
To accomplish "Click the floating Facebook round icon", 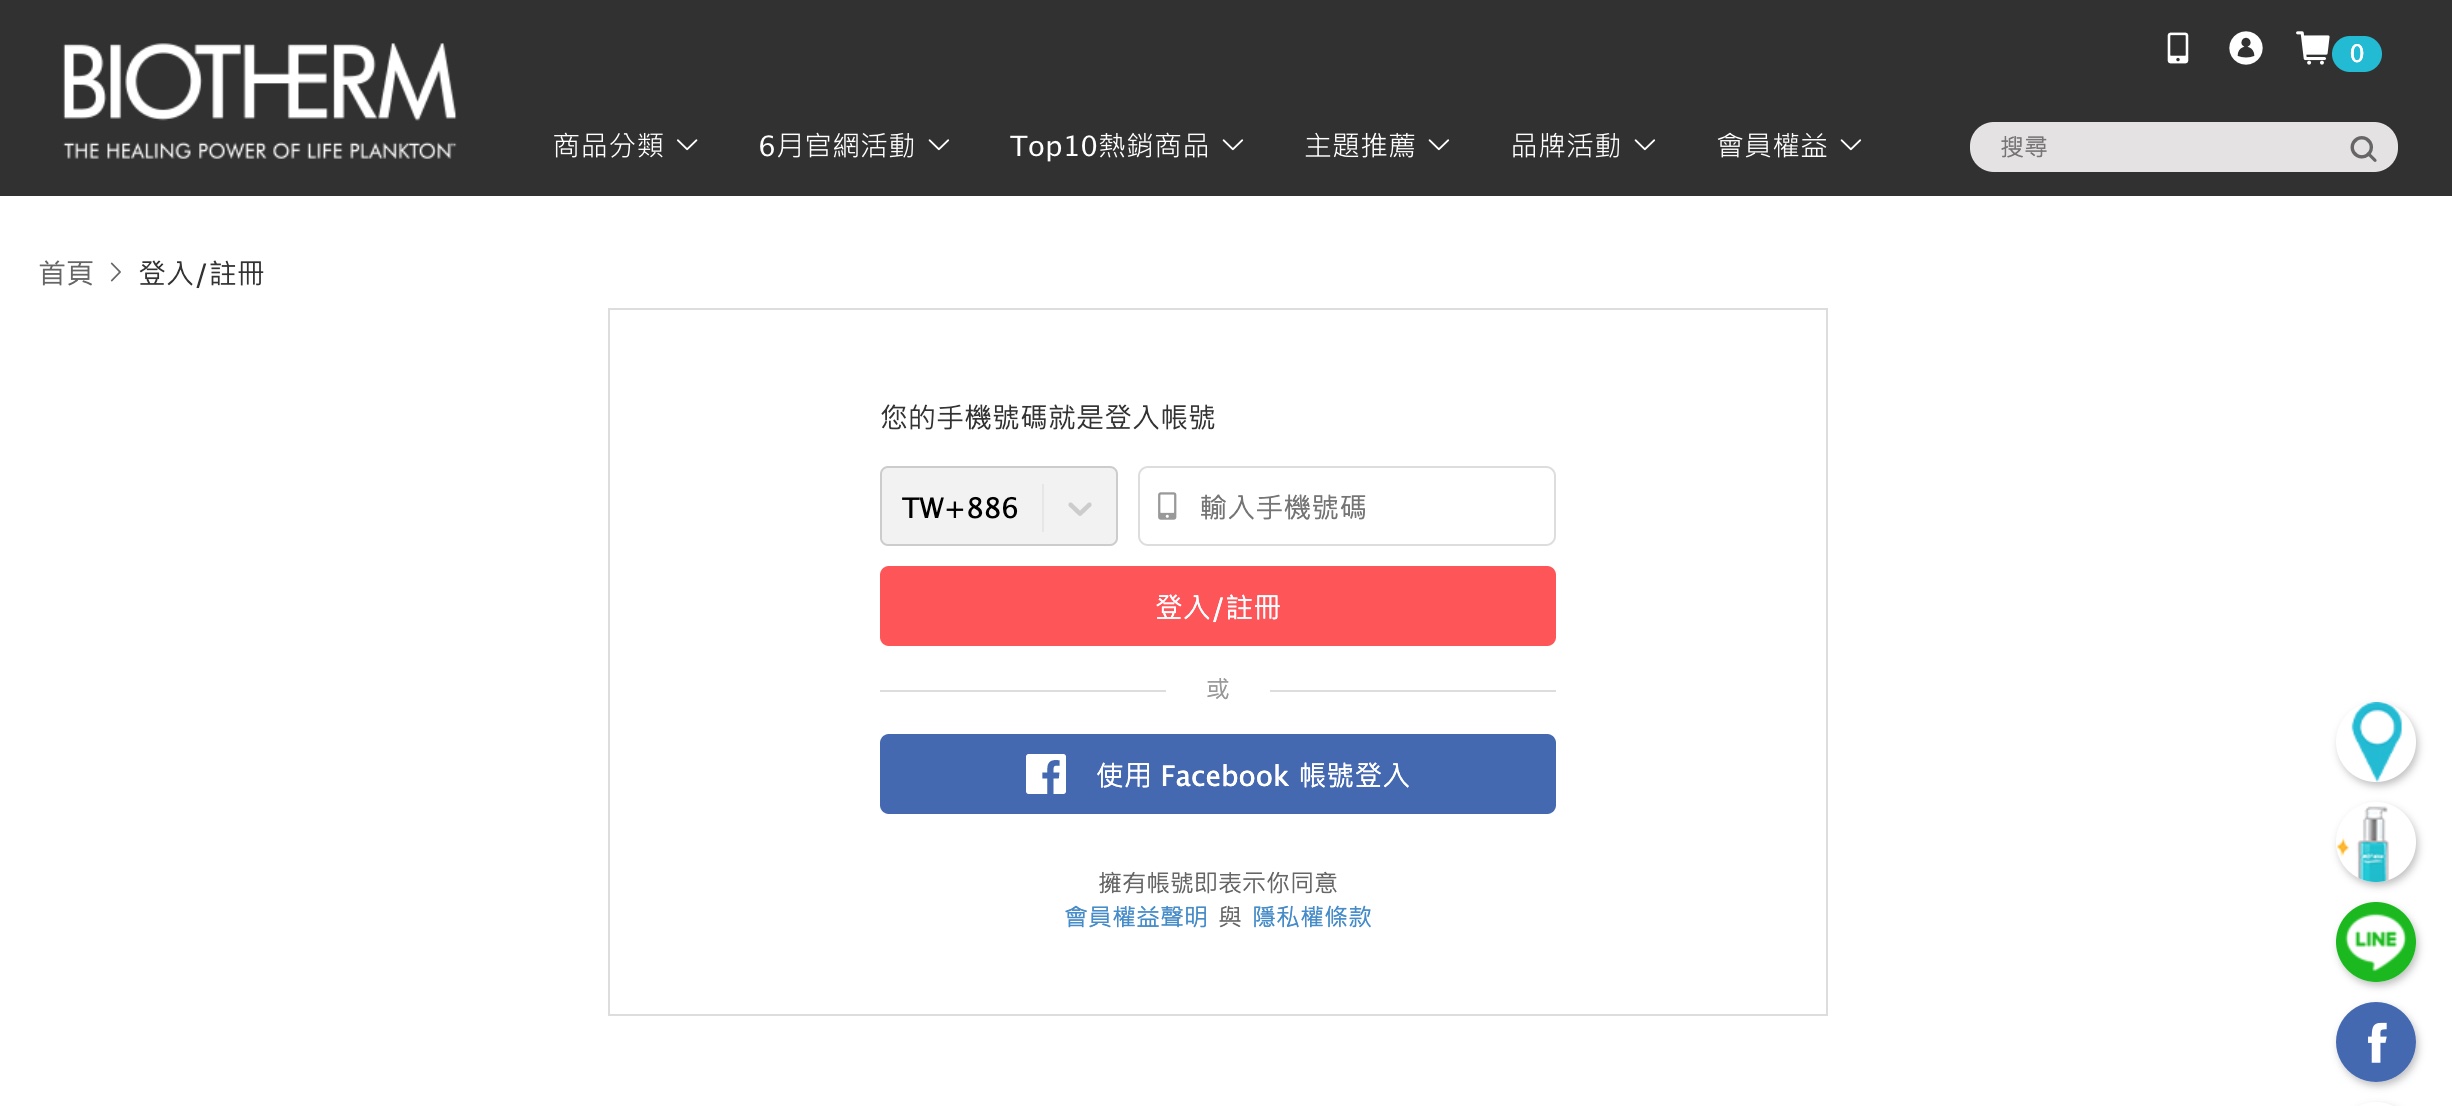I will coord(2376,1042).
